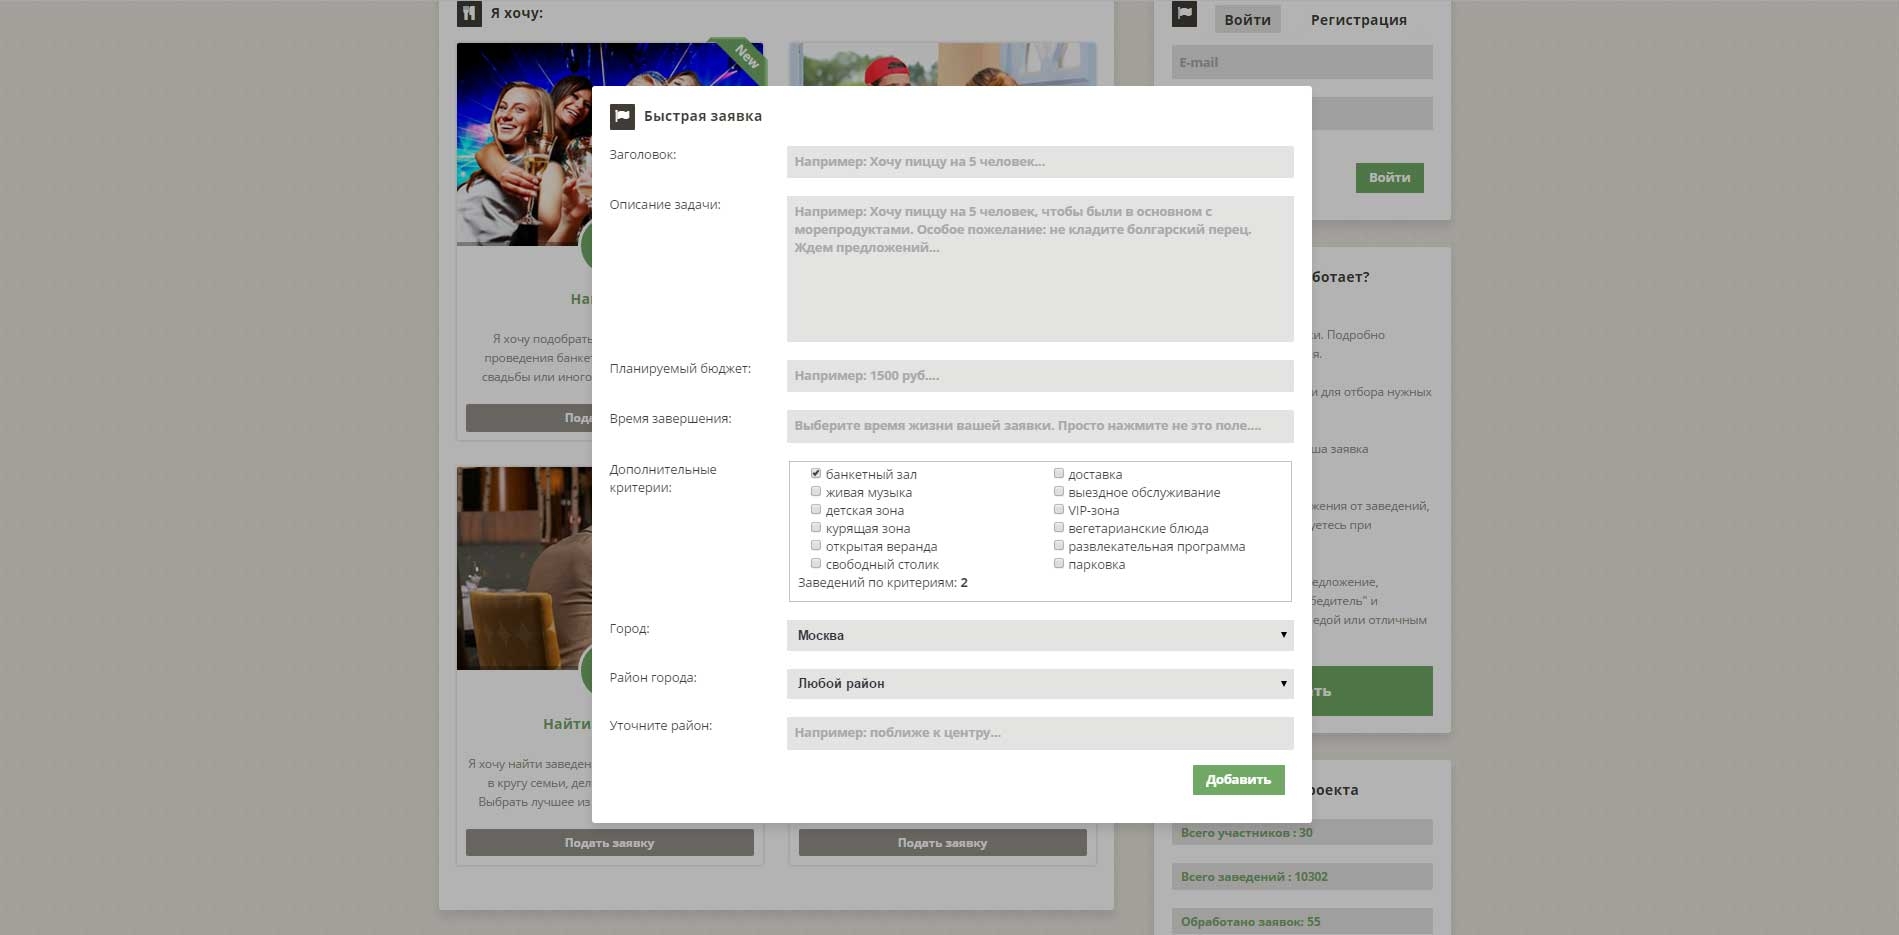
Task: Click the restaurant photo thumbnail with the yellow chair
Action: point(524,568)
